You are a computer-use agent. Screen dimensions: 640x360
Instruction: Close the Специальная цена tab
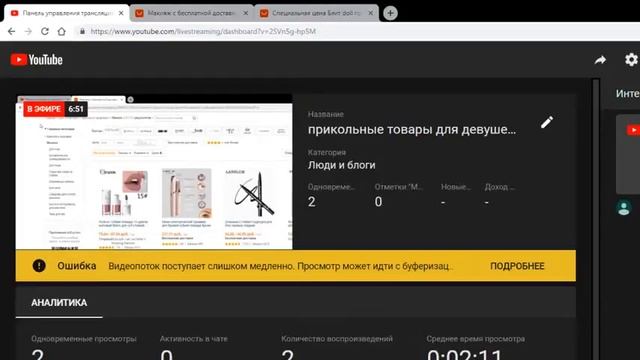click(x=371, y=13)
